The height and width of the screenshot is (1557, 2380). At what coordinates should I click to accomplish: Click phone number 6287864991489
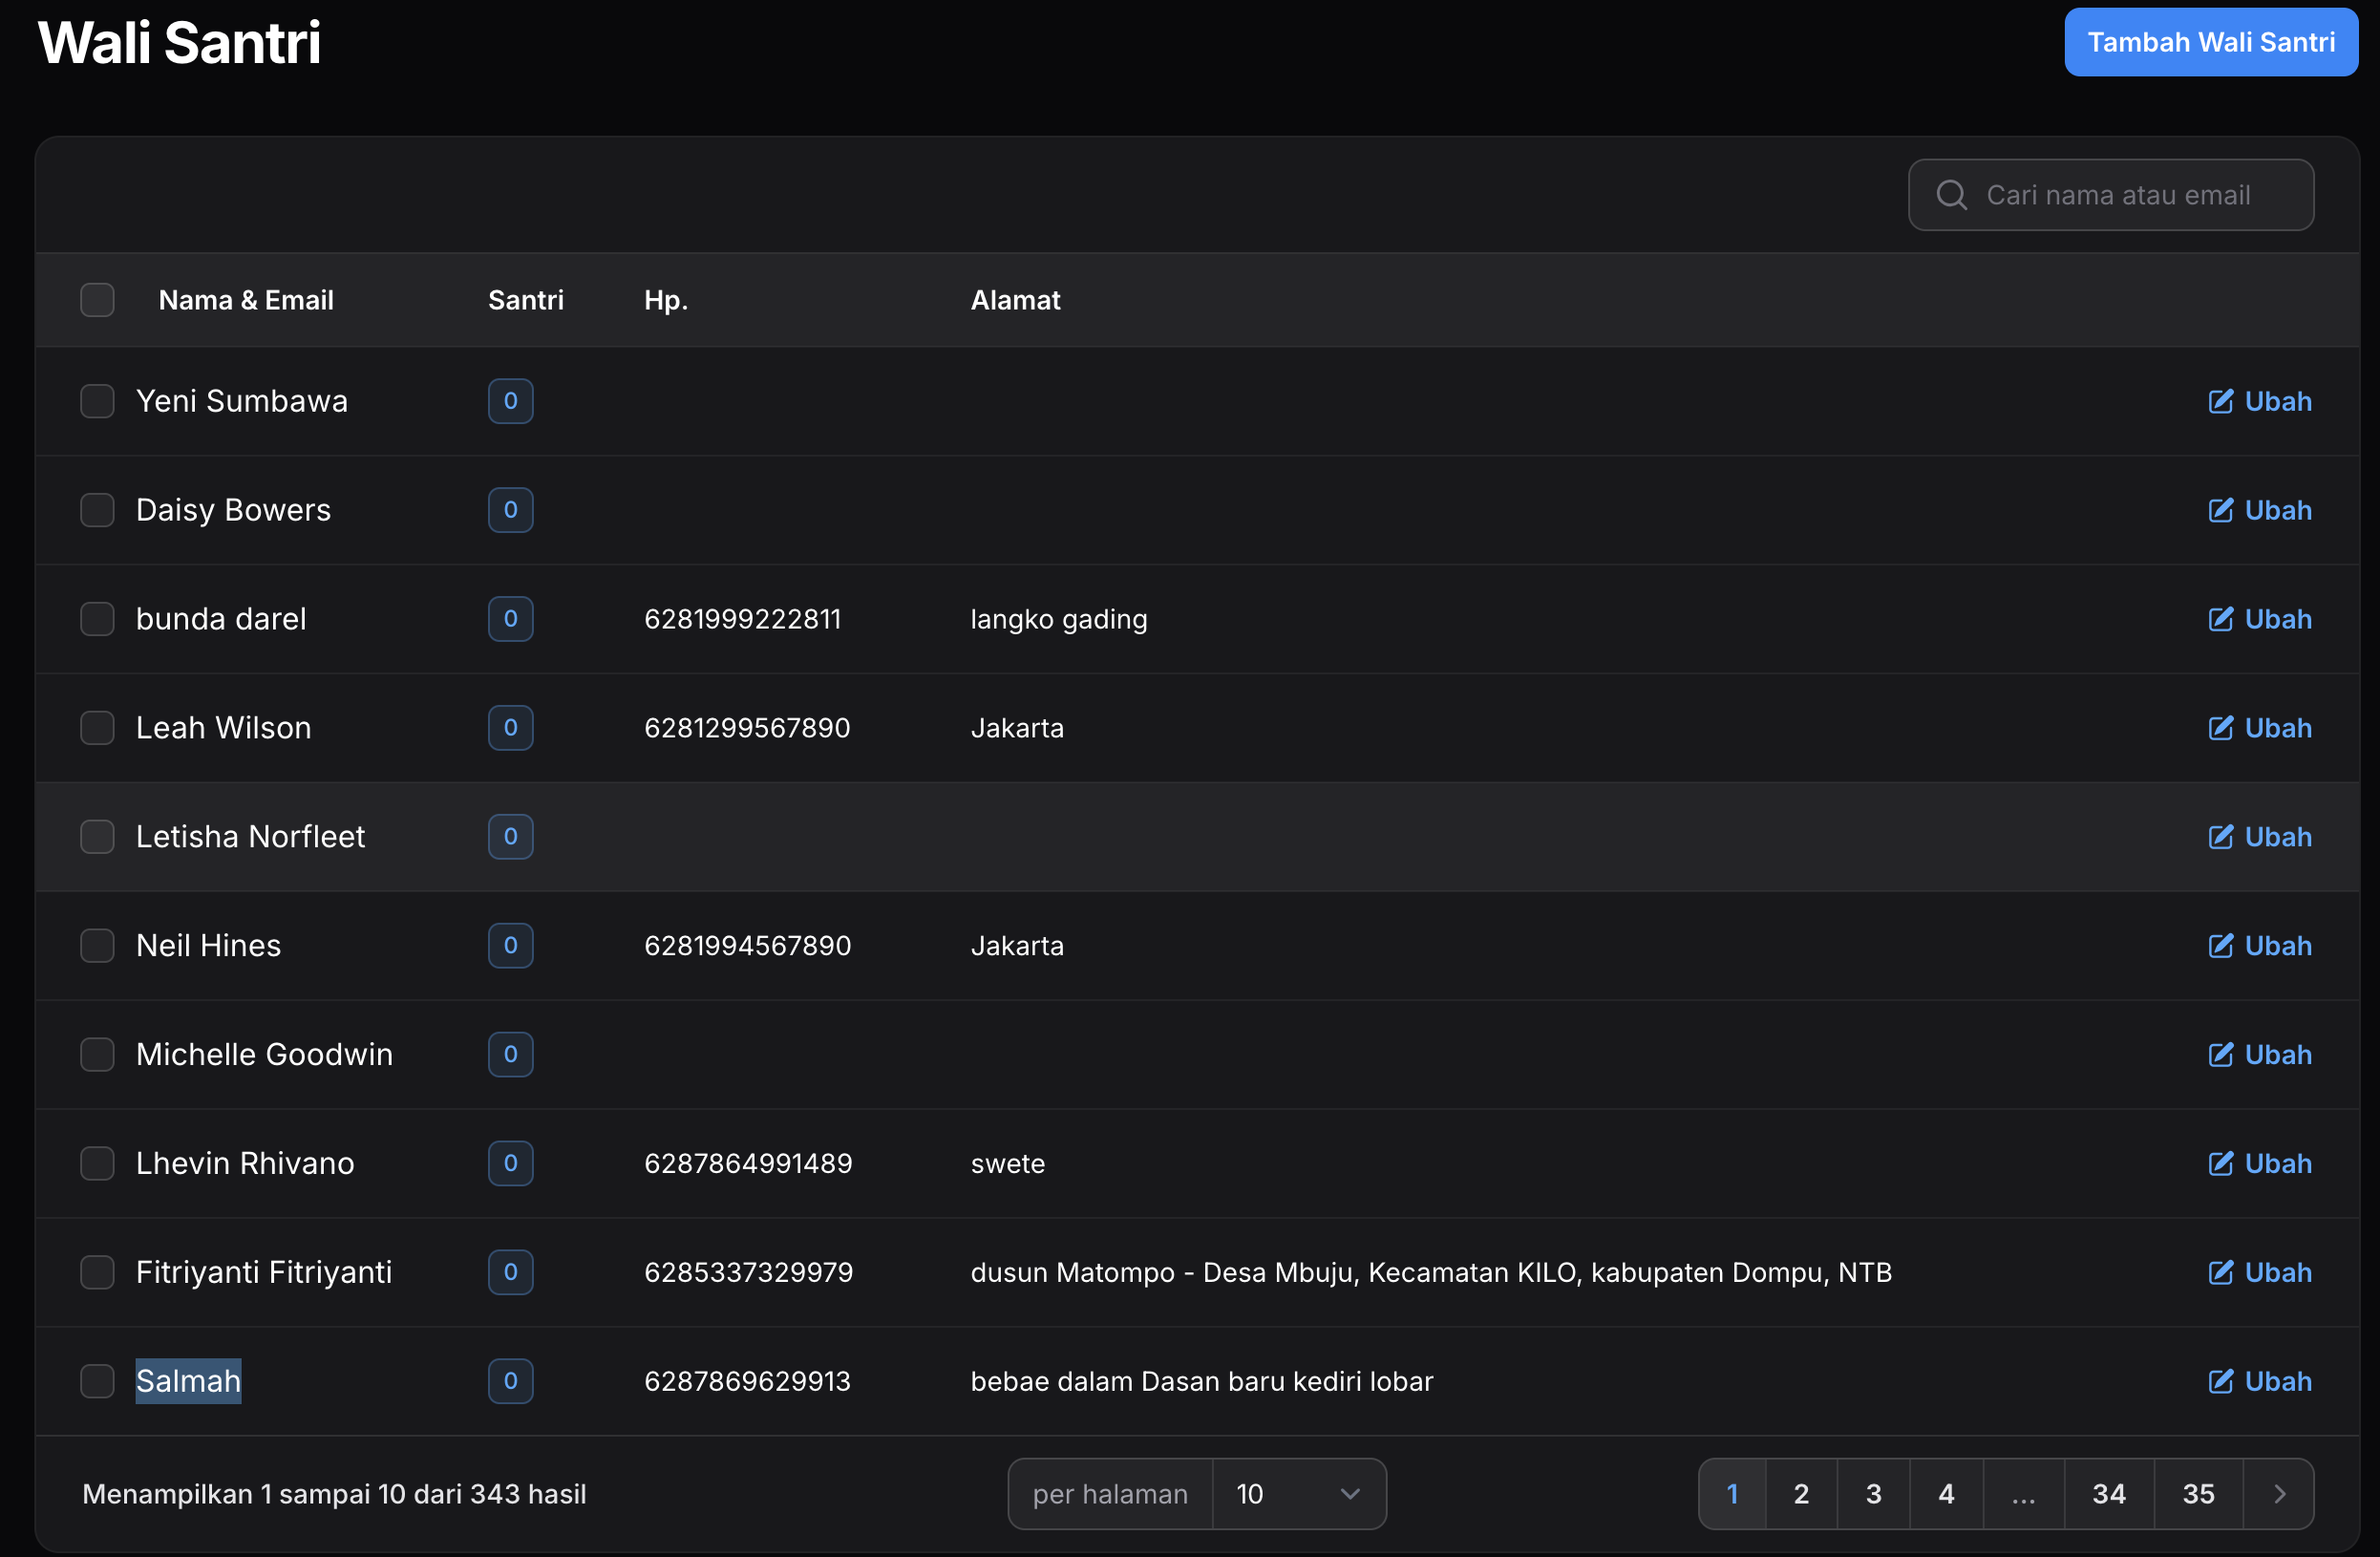(x=748, y=1163)
